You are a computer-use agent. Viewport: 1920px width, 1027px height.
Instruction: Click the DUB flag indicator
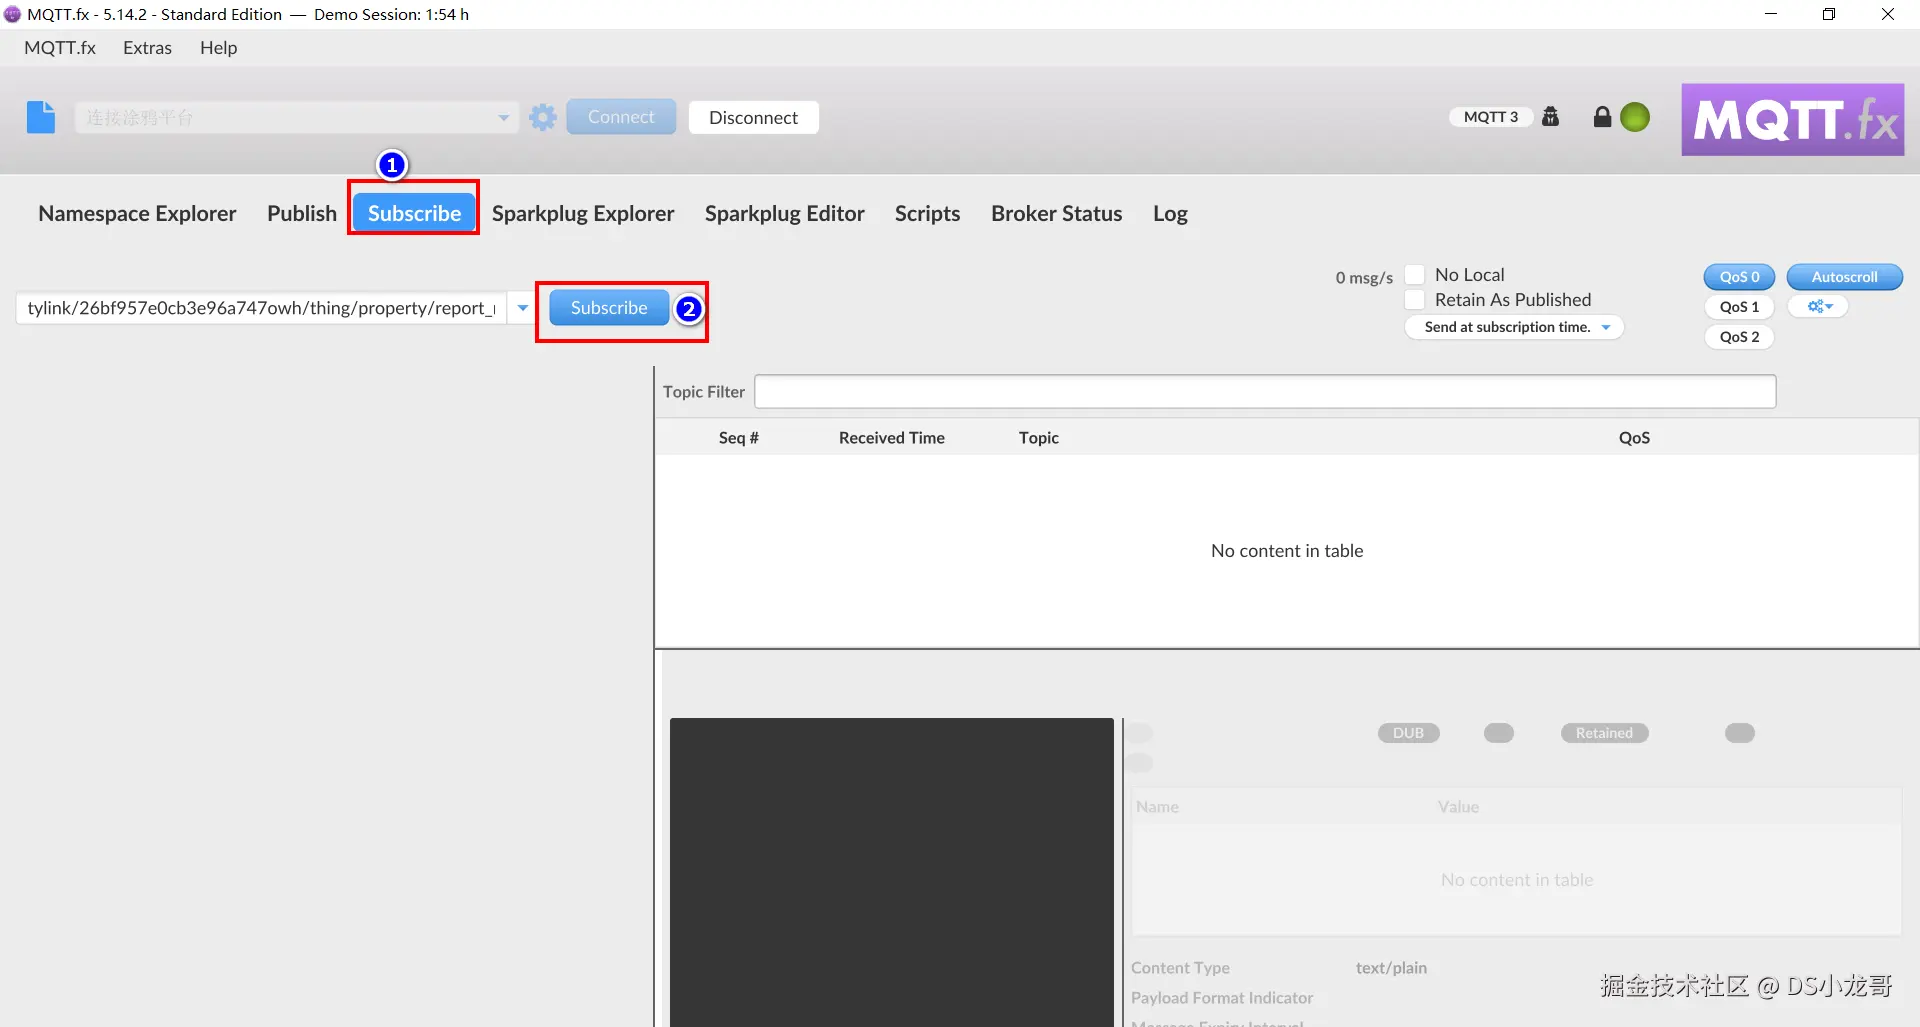pyautogui.click(x=1408, y=733)
